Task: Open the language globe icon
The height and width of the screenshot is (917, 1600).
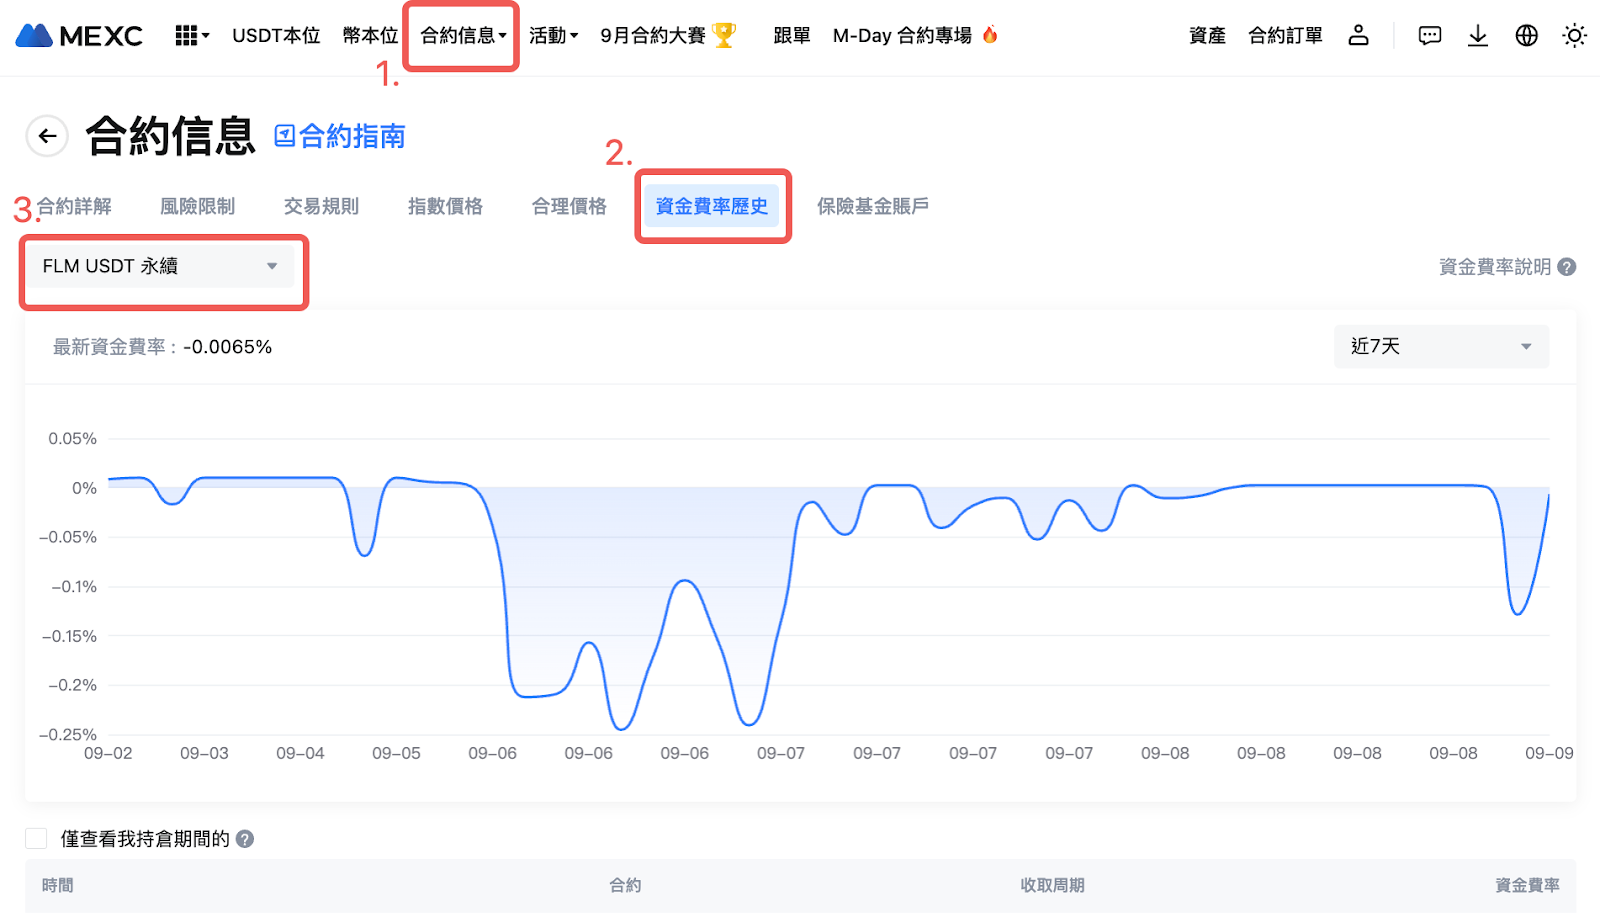Action: 1526,36
